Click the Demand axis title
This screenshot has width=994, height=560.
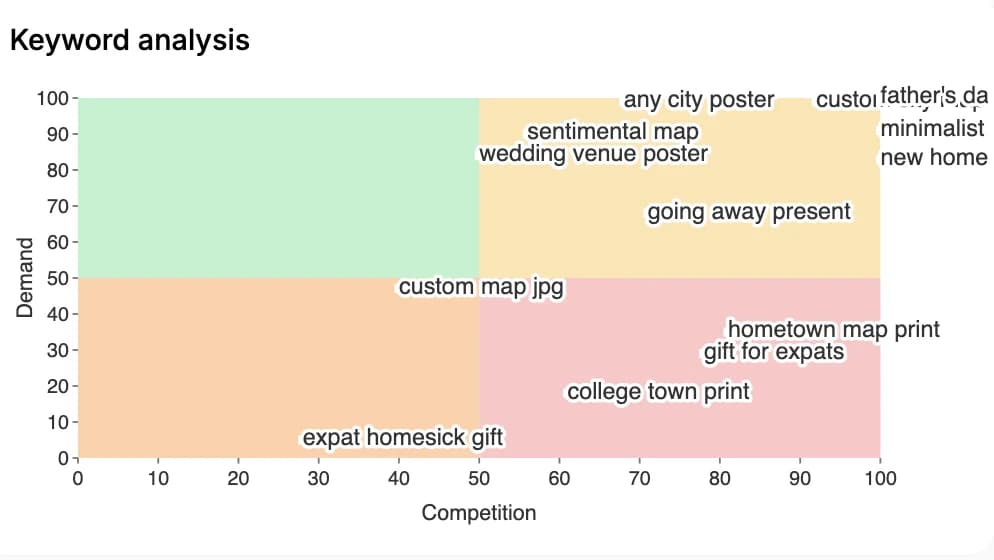[x=25, y=278]
